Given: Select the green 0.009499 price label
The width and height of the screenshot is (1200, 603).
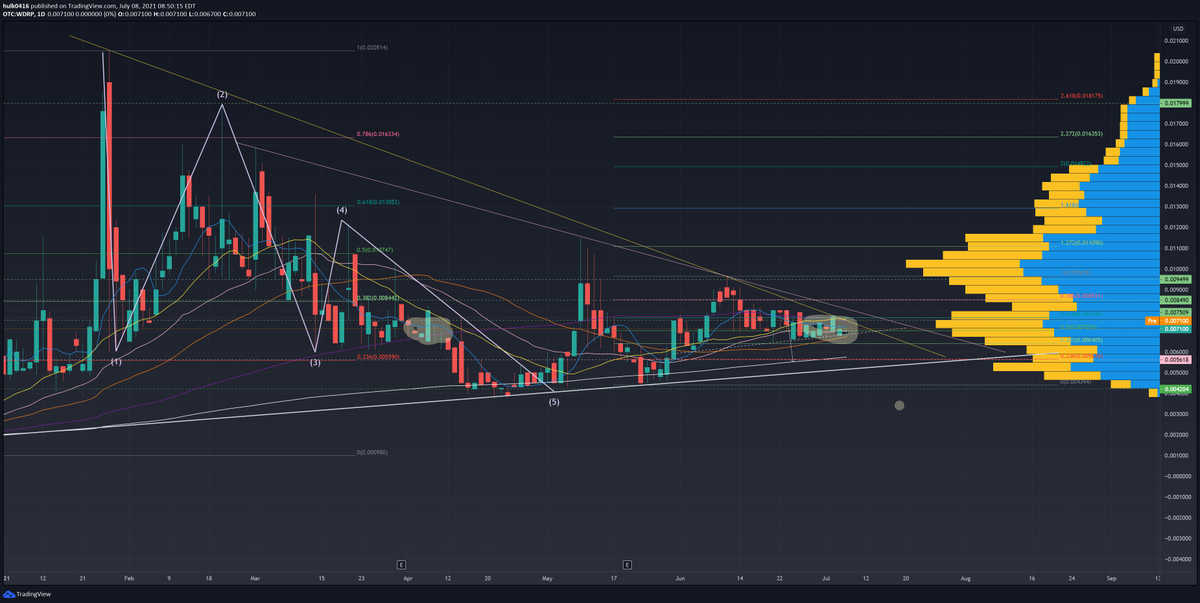Looking at the screenshot, I should (1175, 281).
